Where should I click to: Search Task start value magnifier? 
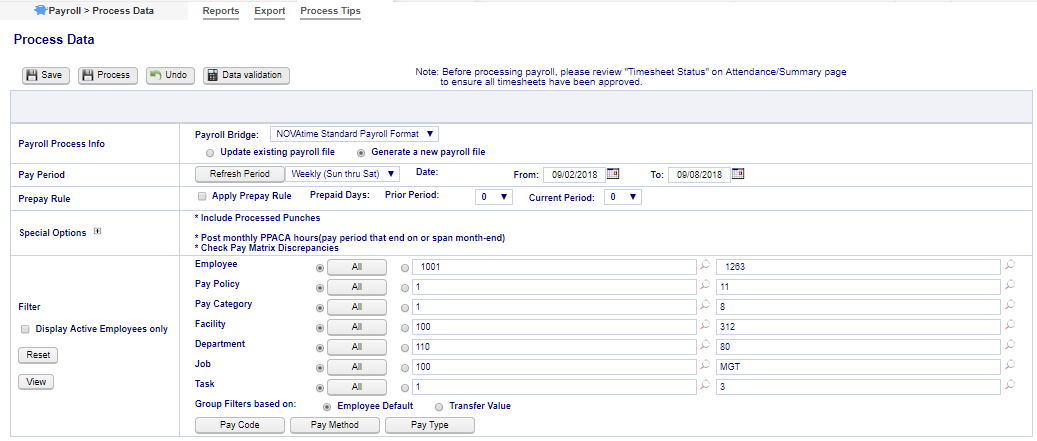click(x=705, y=384)
